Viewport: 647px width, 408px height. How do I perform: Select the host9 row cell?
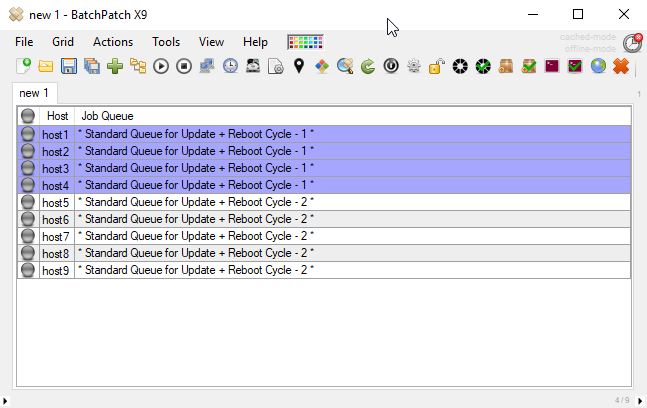(x=57, y=270)
